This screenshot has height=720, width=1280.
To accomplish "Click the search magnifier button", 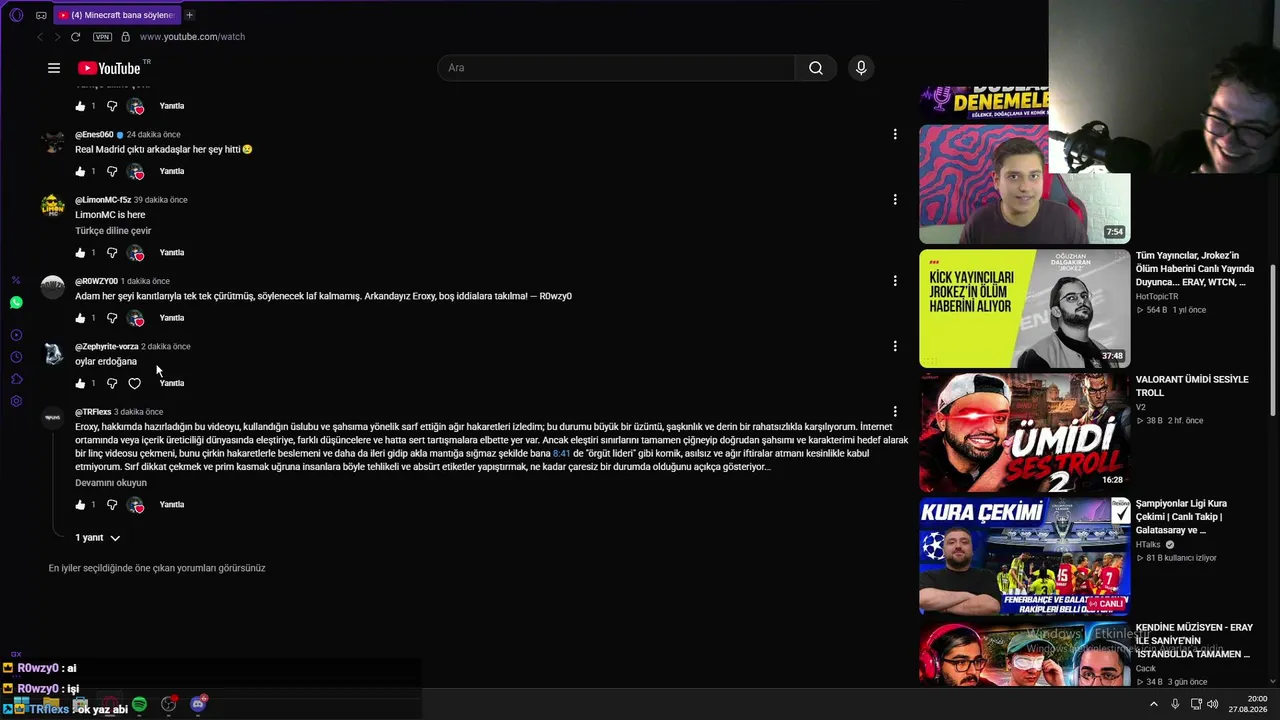I will click(816, 68).
